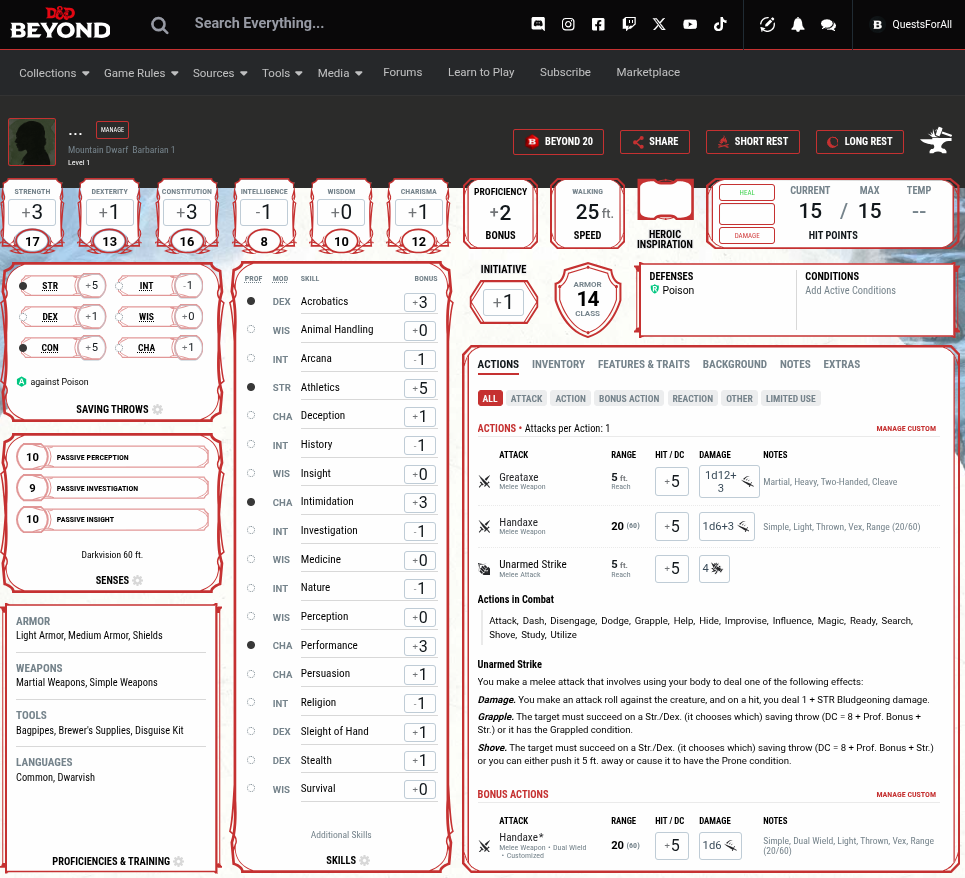Viewport: 965px width, 878px height.
Task: Open the Background tab
Action: [x=735, y=364]
